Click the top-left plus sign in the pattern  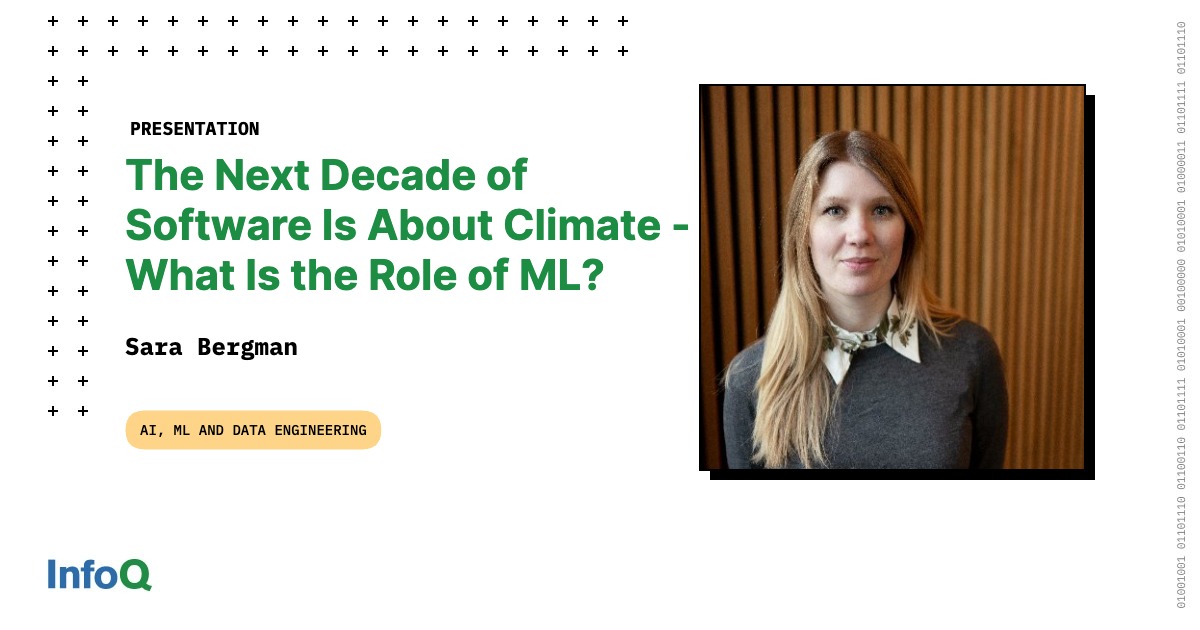pyautogui.click(x=53, y=20)
